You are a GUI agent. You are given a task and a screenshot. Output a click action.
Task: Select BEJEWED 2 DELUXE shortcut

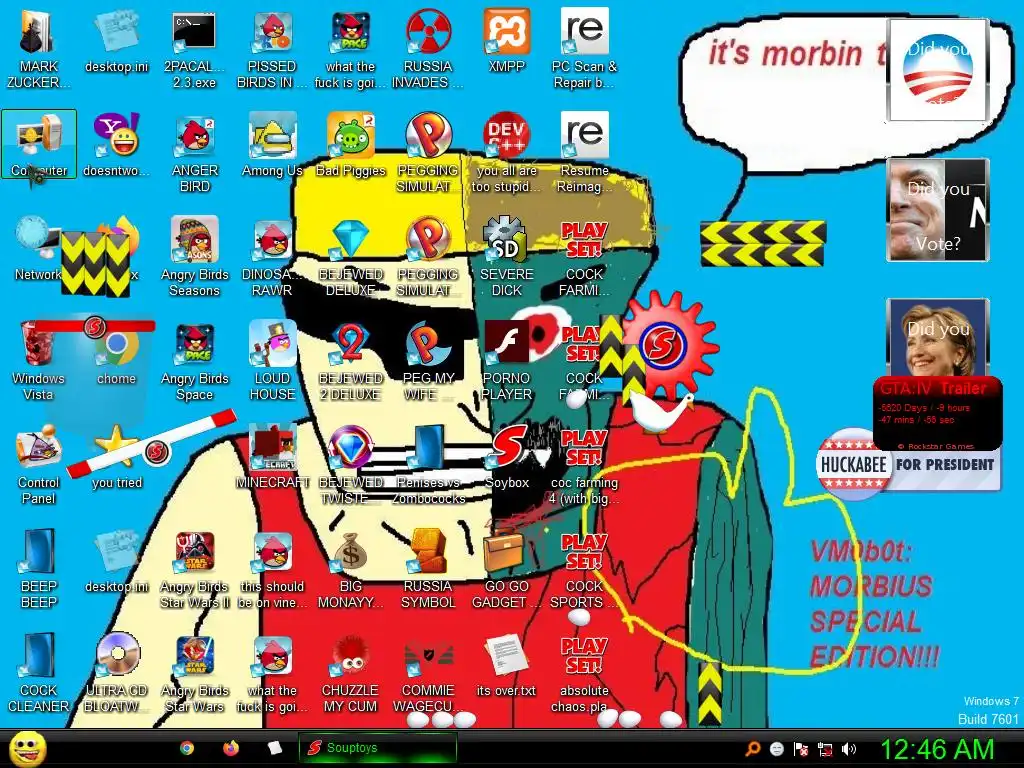(350, 360)
